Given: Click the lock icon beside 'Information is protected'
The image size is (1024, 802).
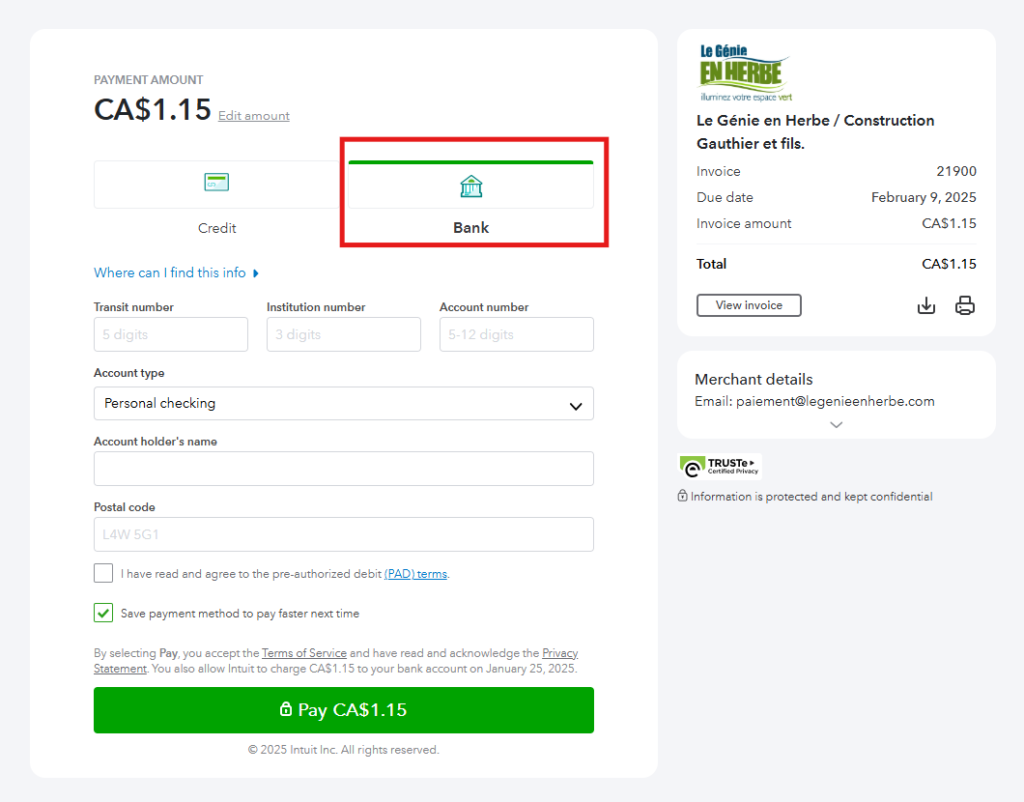Looking at the screenshot, I should click(682, 496).
